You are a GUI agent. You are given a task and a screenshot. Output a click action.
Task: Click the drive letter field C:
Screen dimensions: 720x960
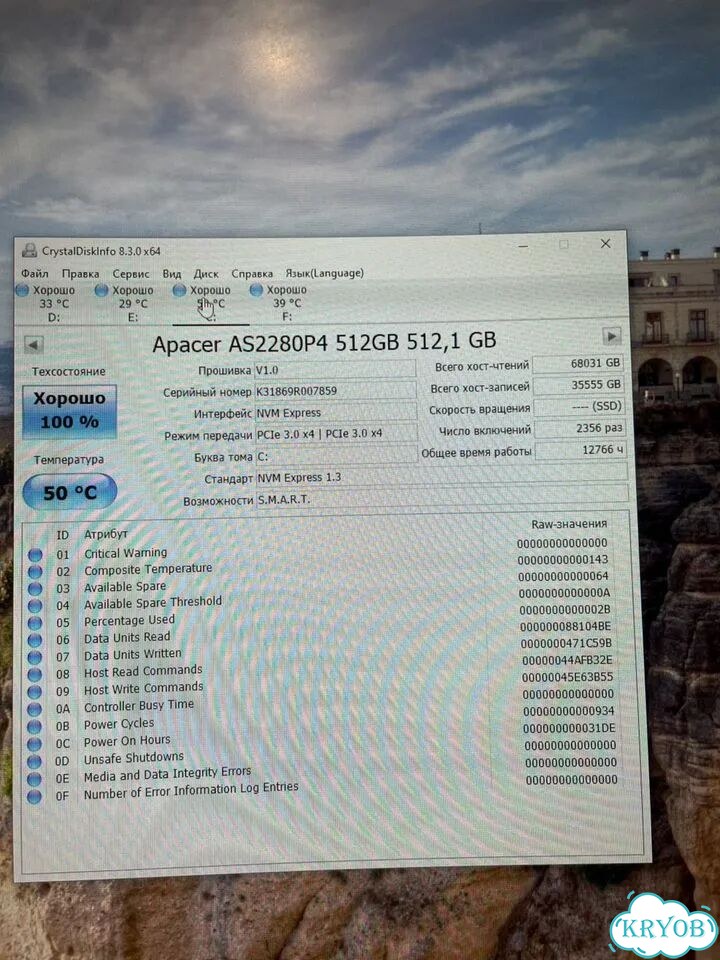[336, 456]
